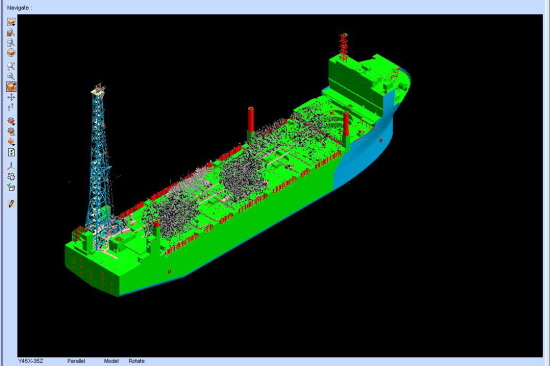Click the walk-through steps icon

pos(11,107)
